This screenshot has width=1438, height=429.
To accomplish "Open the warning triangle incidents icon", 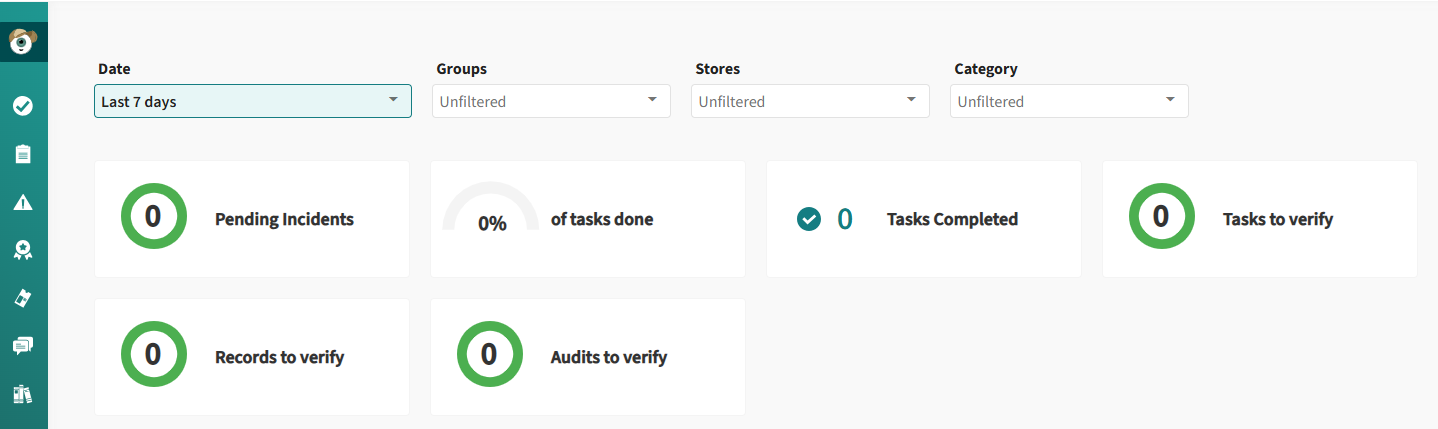I will click(x=23, y=202).
